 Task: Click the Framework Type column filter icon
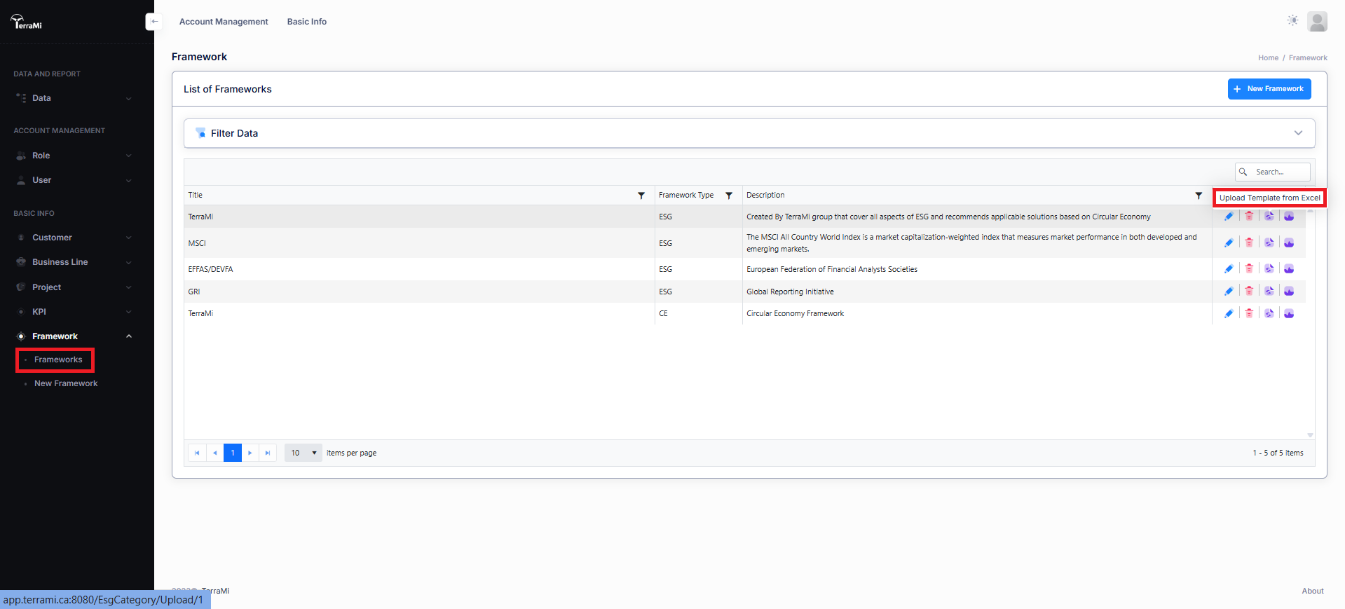[x=729, y=196]
